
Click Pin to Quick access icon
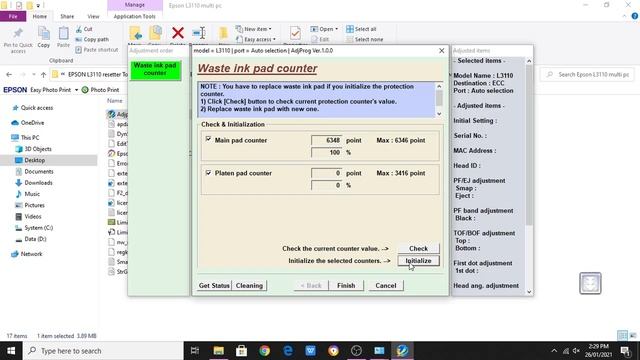click(18, 33)
